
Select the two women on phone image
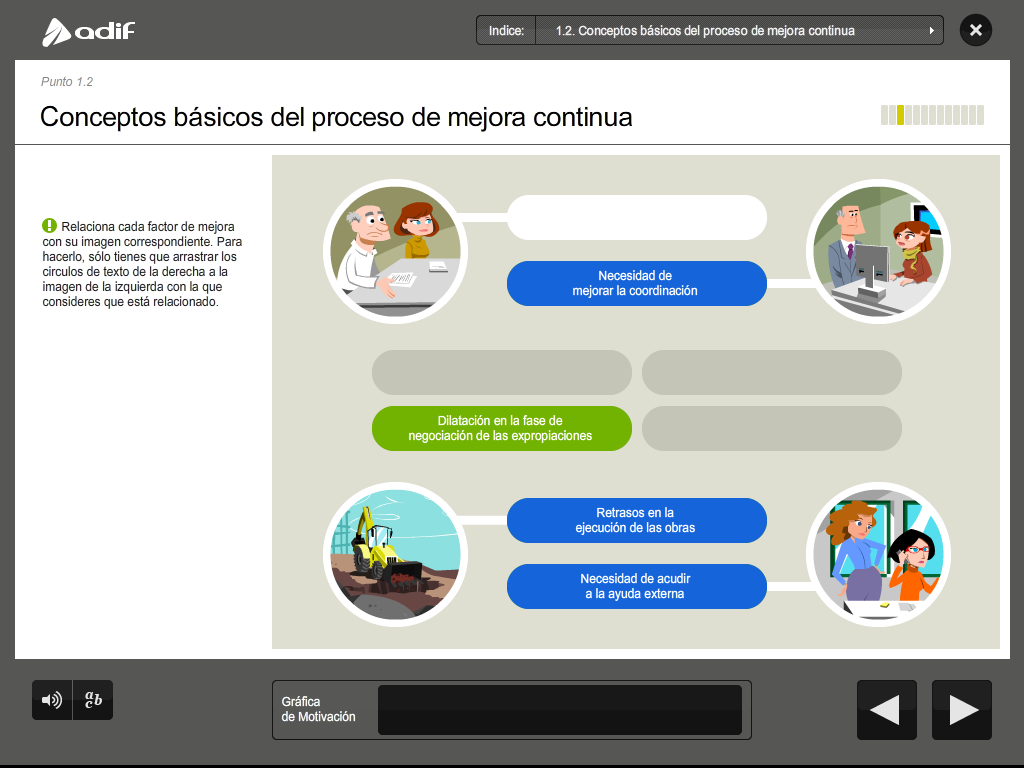[877, 554]
